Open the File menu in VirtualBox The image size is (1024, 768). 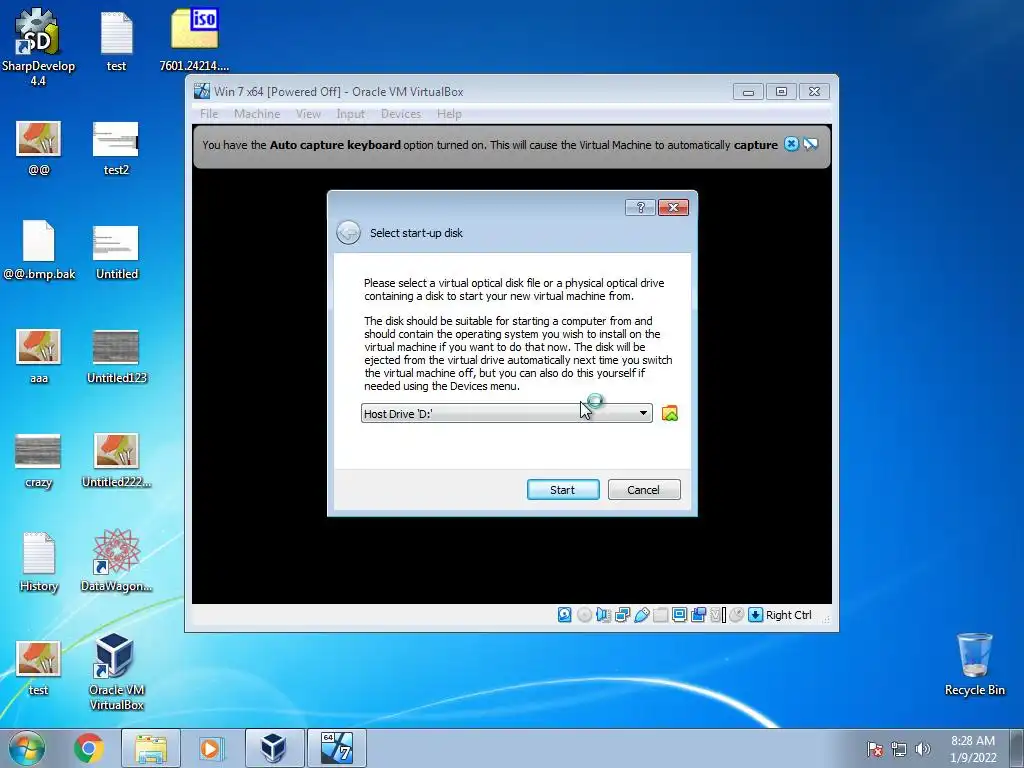tap(209, 114)
